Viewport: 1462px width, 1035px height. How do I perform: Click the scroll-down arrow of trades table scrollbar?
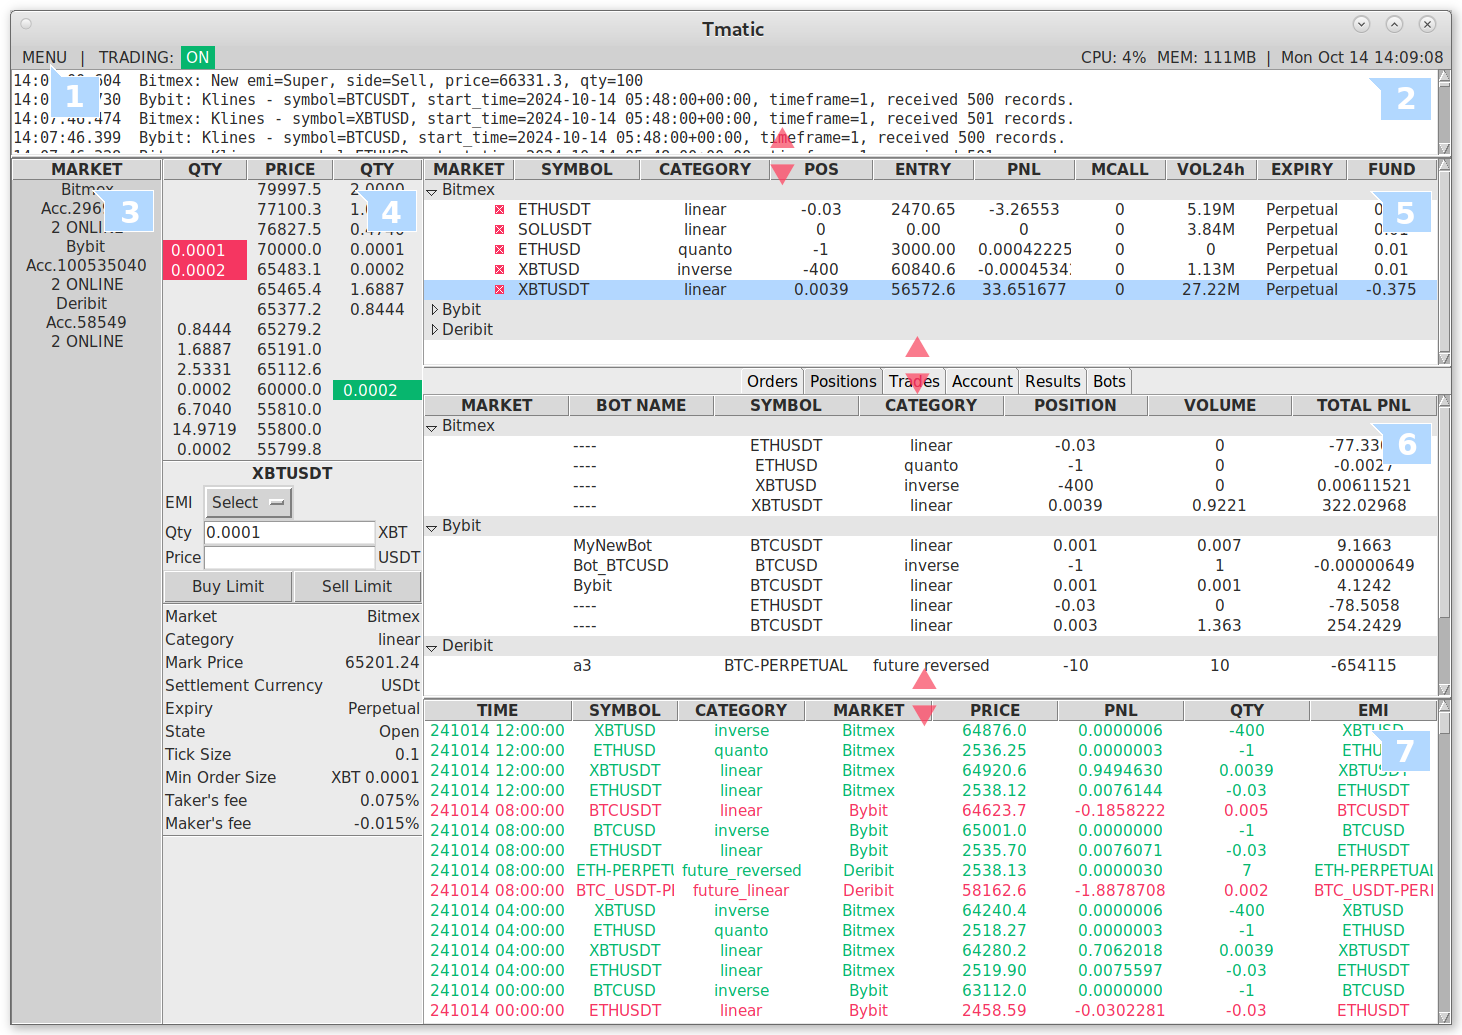(x=1444, y=1016)
